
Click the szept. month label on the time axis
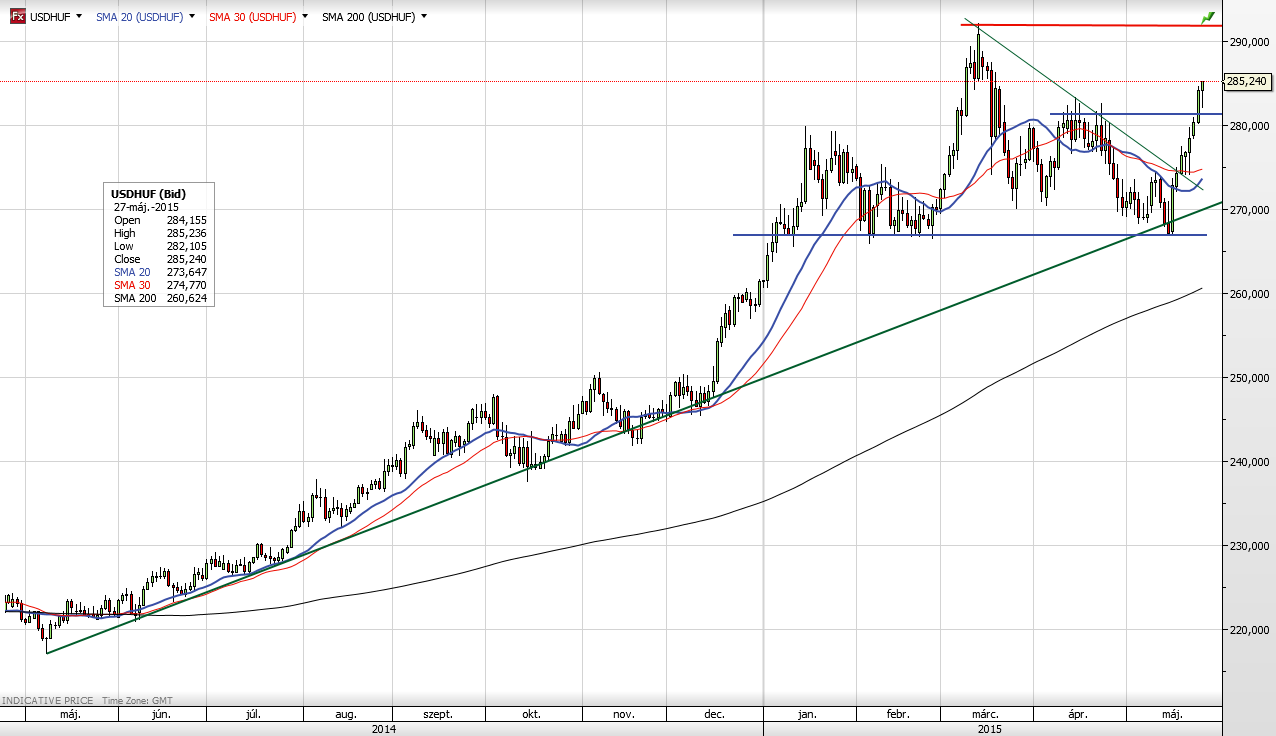[438, 715]
